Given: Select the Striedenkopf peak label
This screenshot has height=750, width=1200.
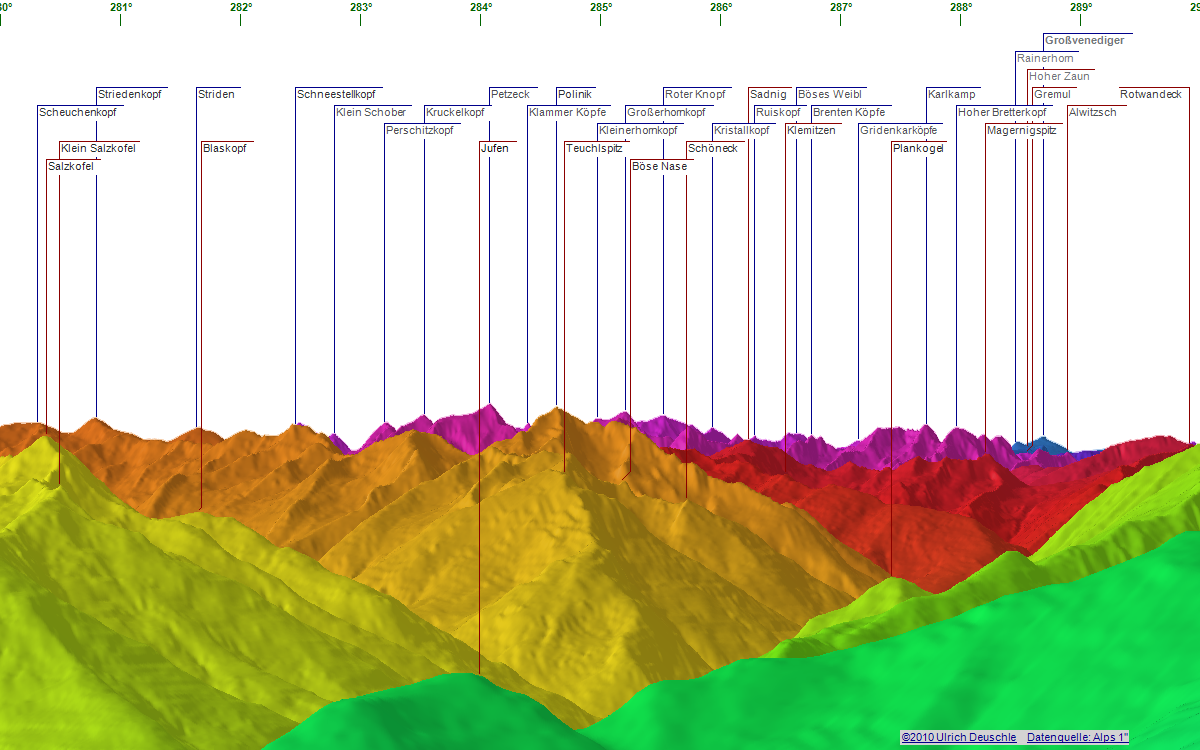Looking at the screenshot, I should click(130, 95).
